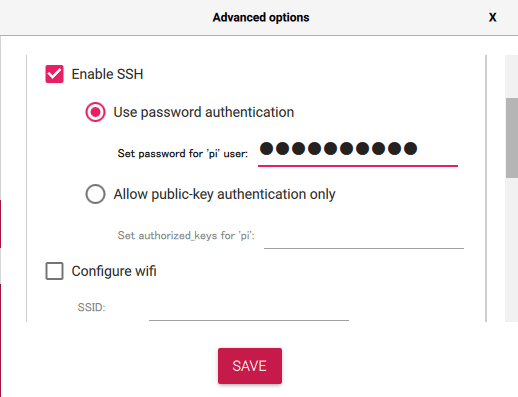Click the password field for 'pi' user
This screenshot has height=397, width=518.
pos(358,153)
